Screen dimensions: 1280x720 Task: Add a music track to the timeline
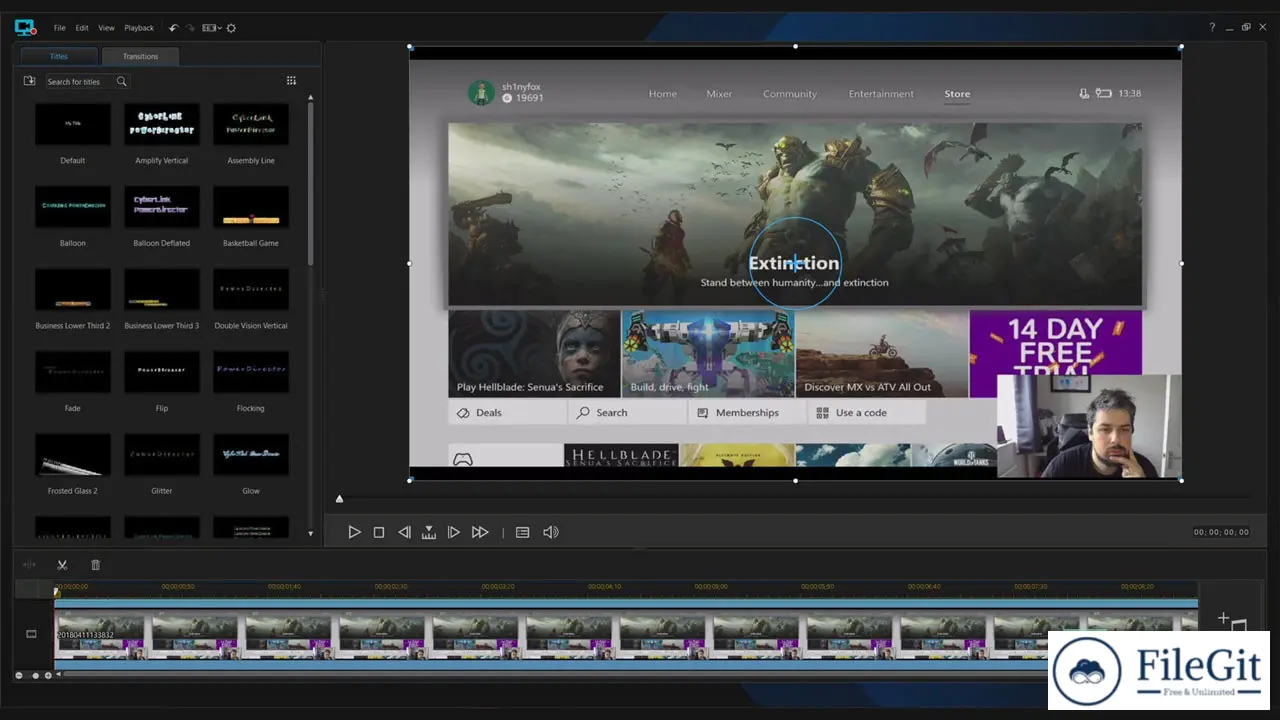coord(1232,622)
